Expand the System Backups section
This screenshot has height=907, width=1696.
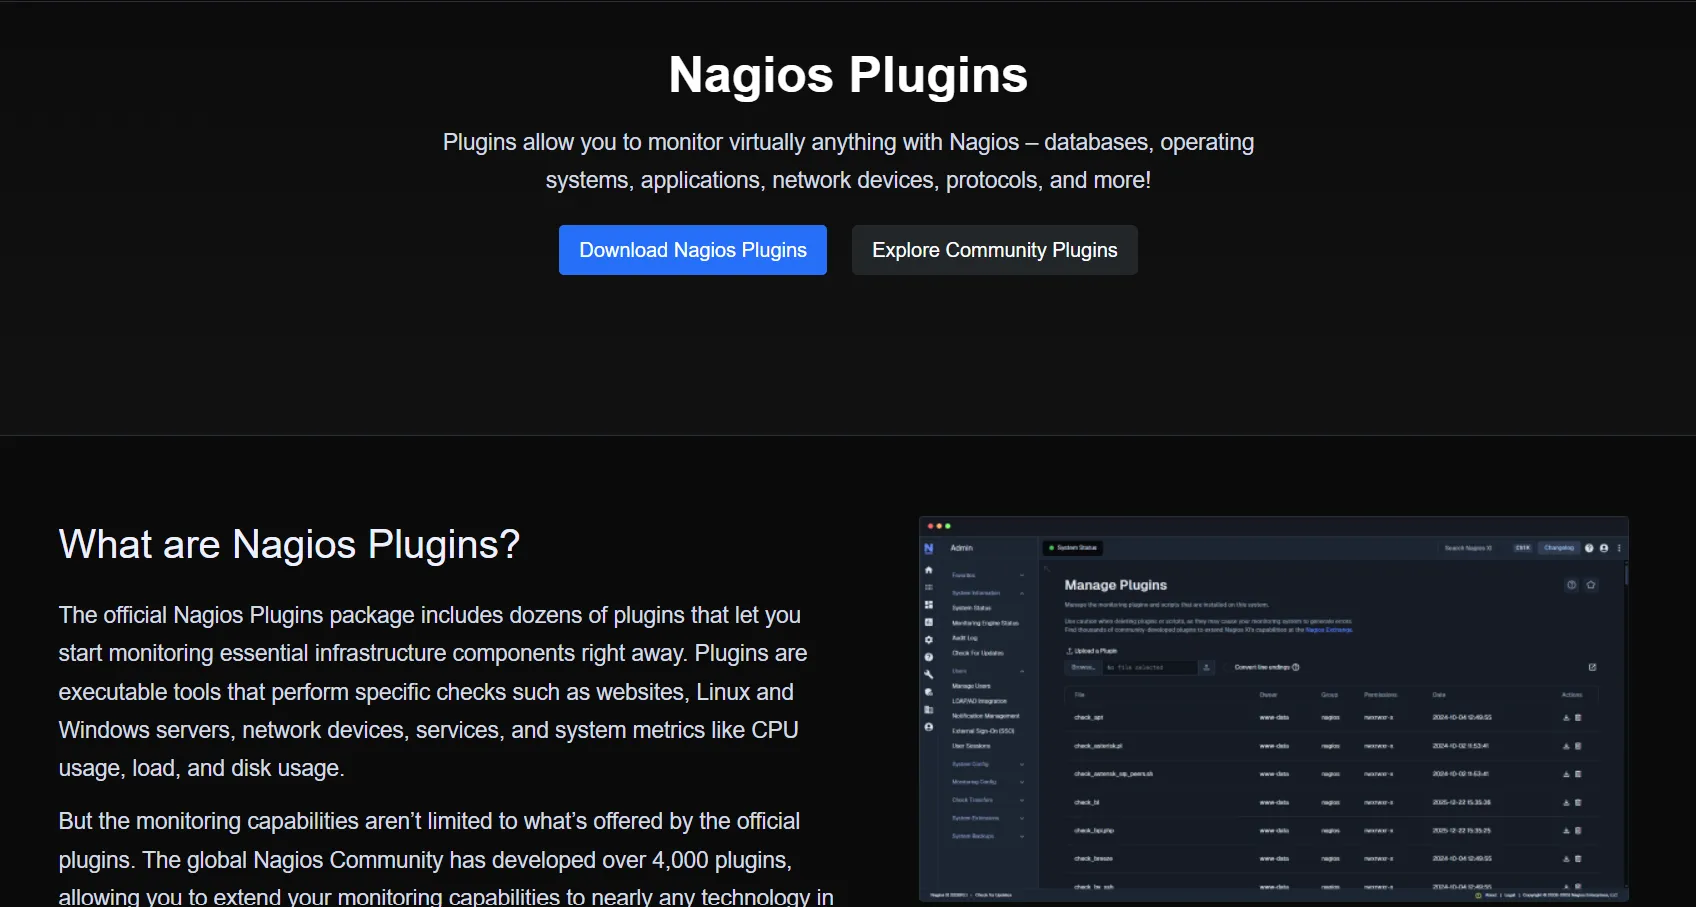(x=987, y=836)
